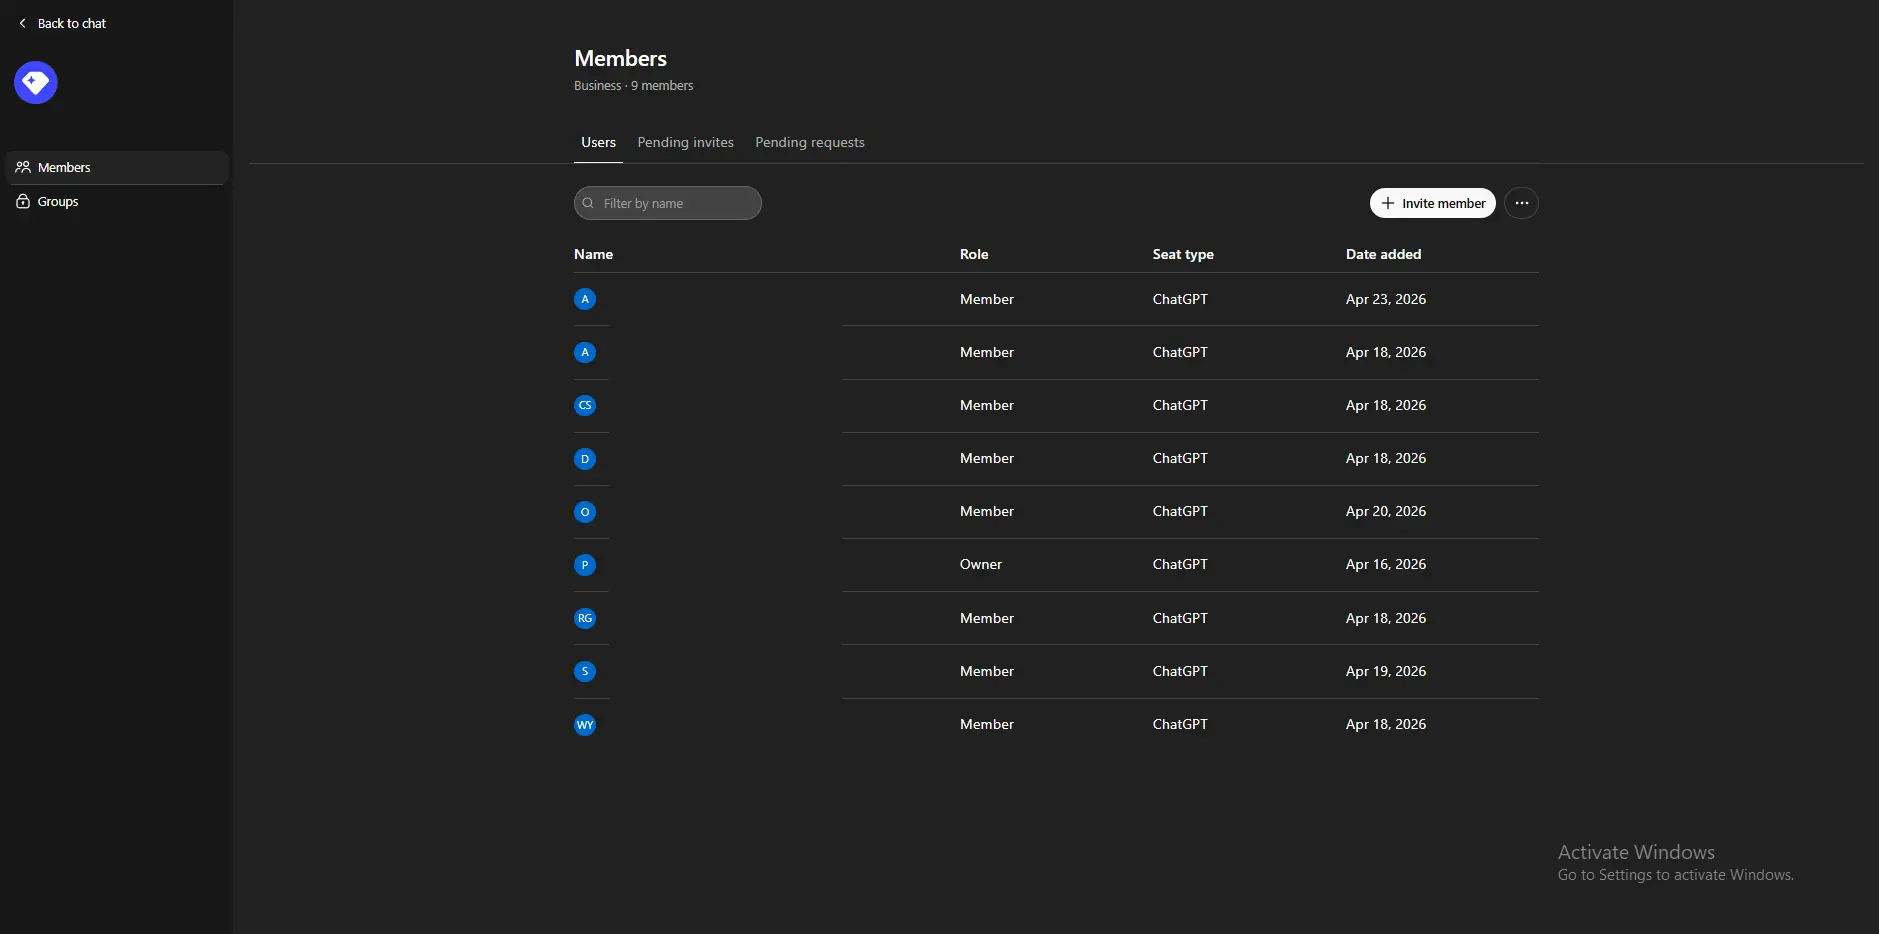Click the Name column header
The width and height of the screenshot is (1879, 934).
click(593, 254)
